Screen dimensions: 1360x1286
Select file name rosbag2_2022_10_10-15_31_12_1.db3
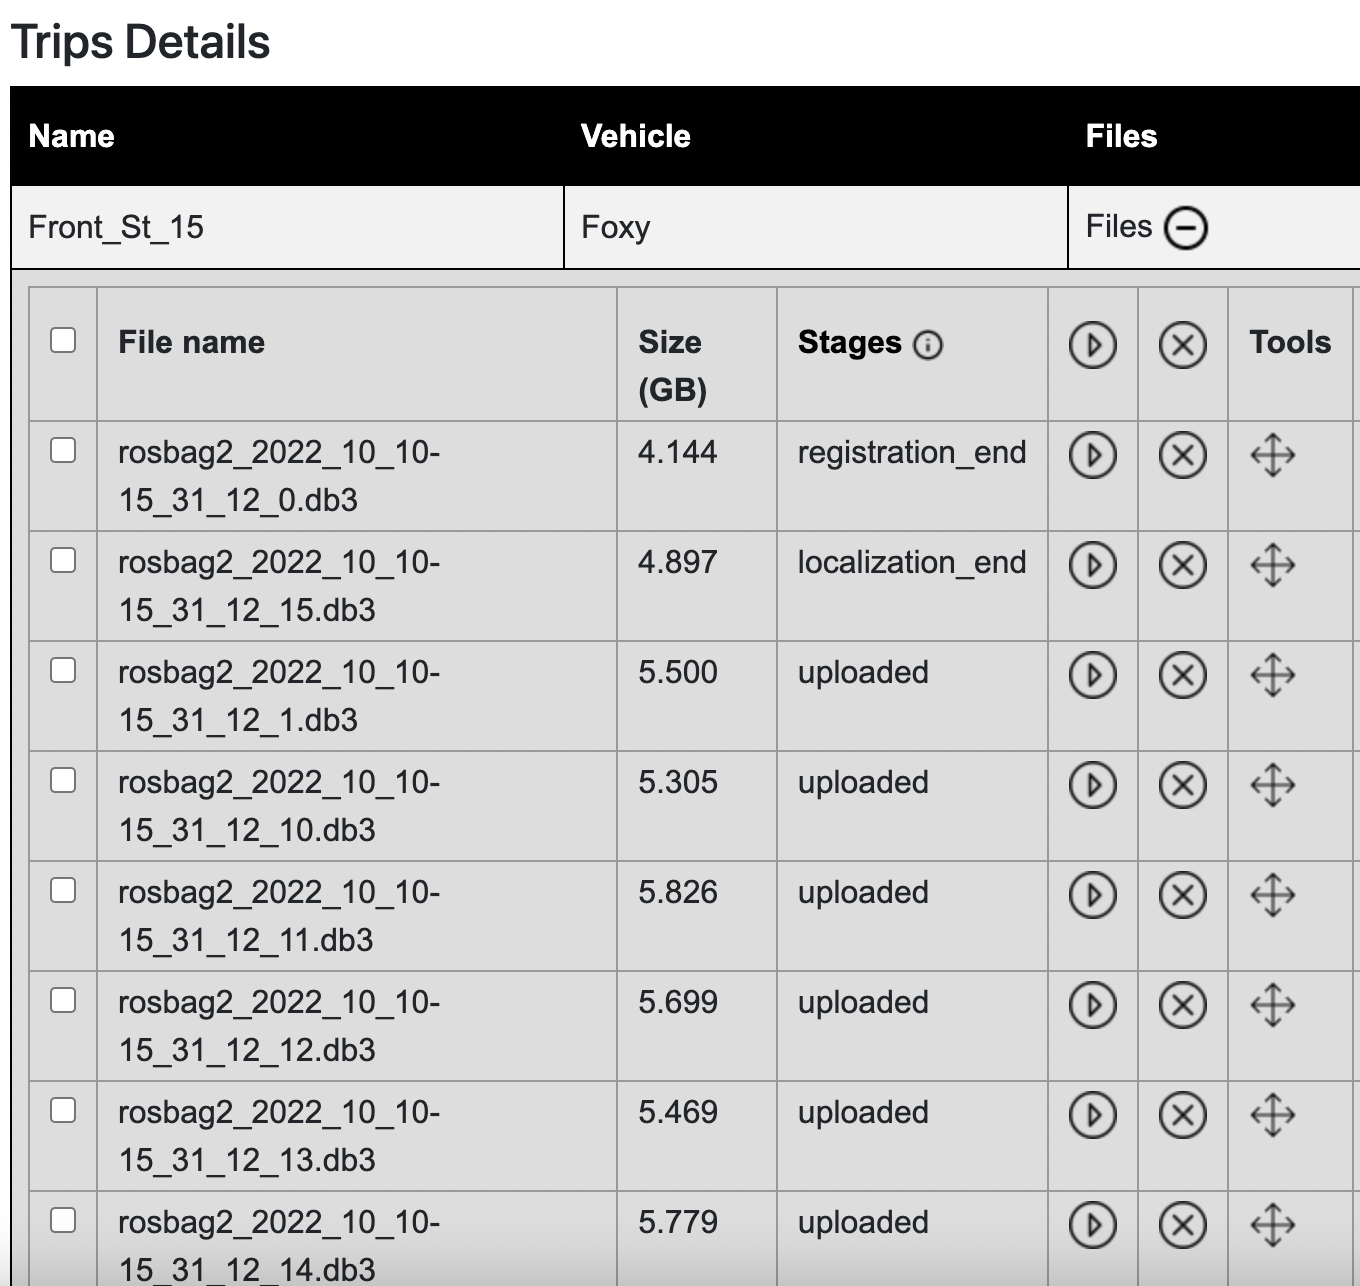[279, 696]
